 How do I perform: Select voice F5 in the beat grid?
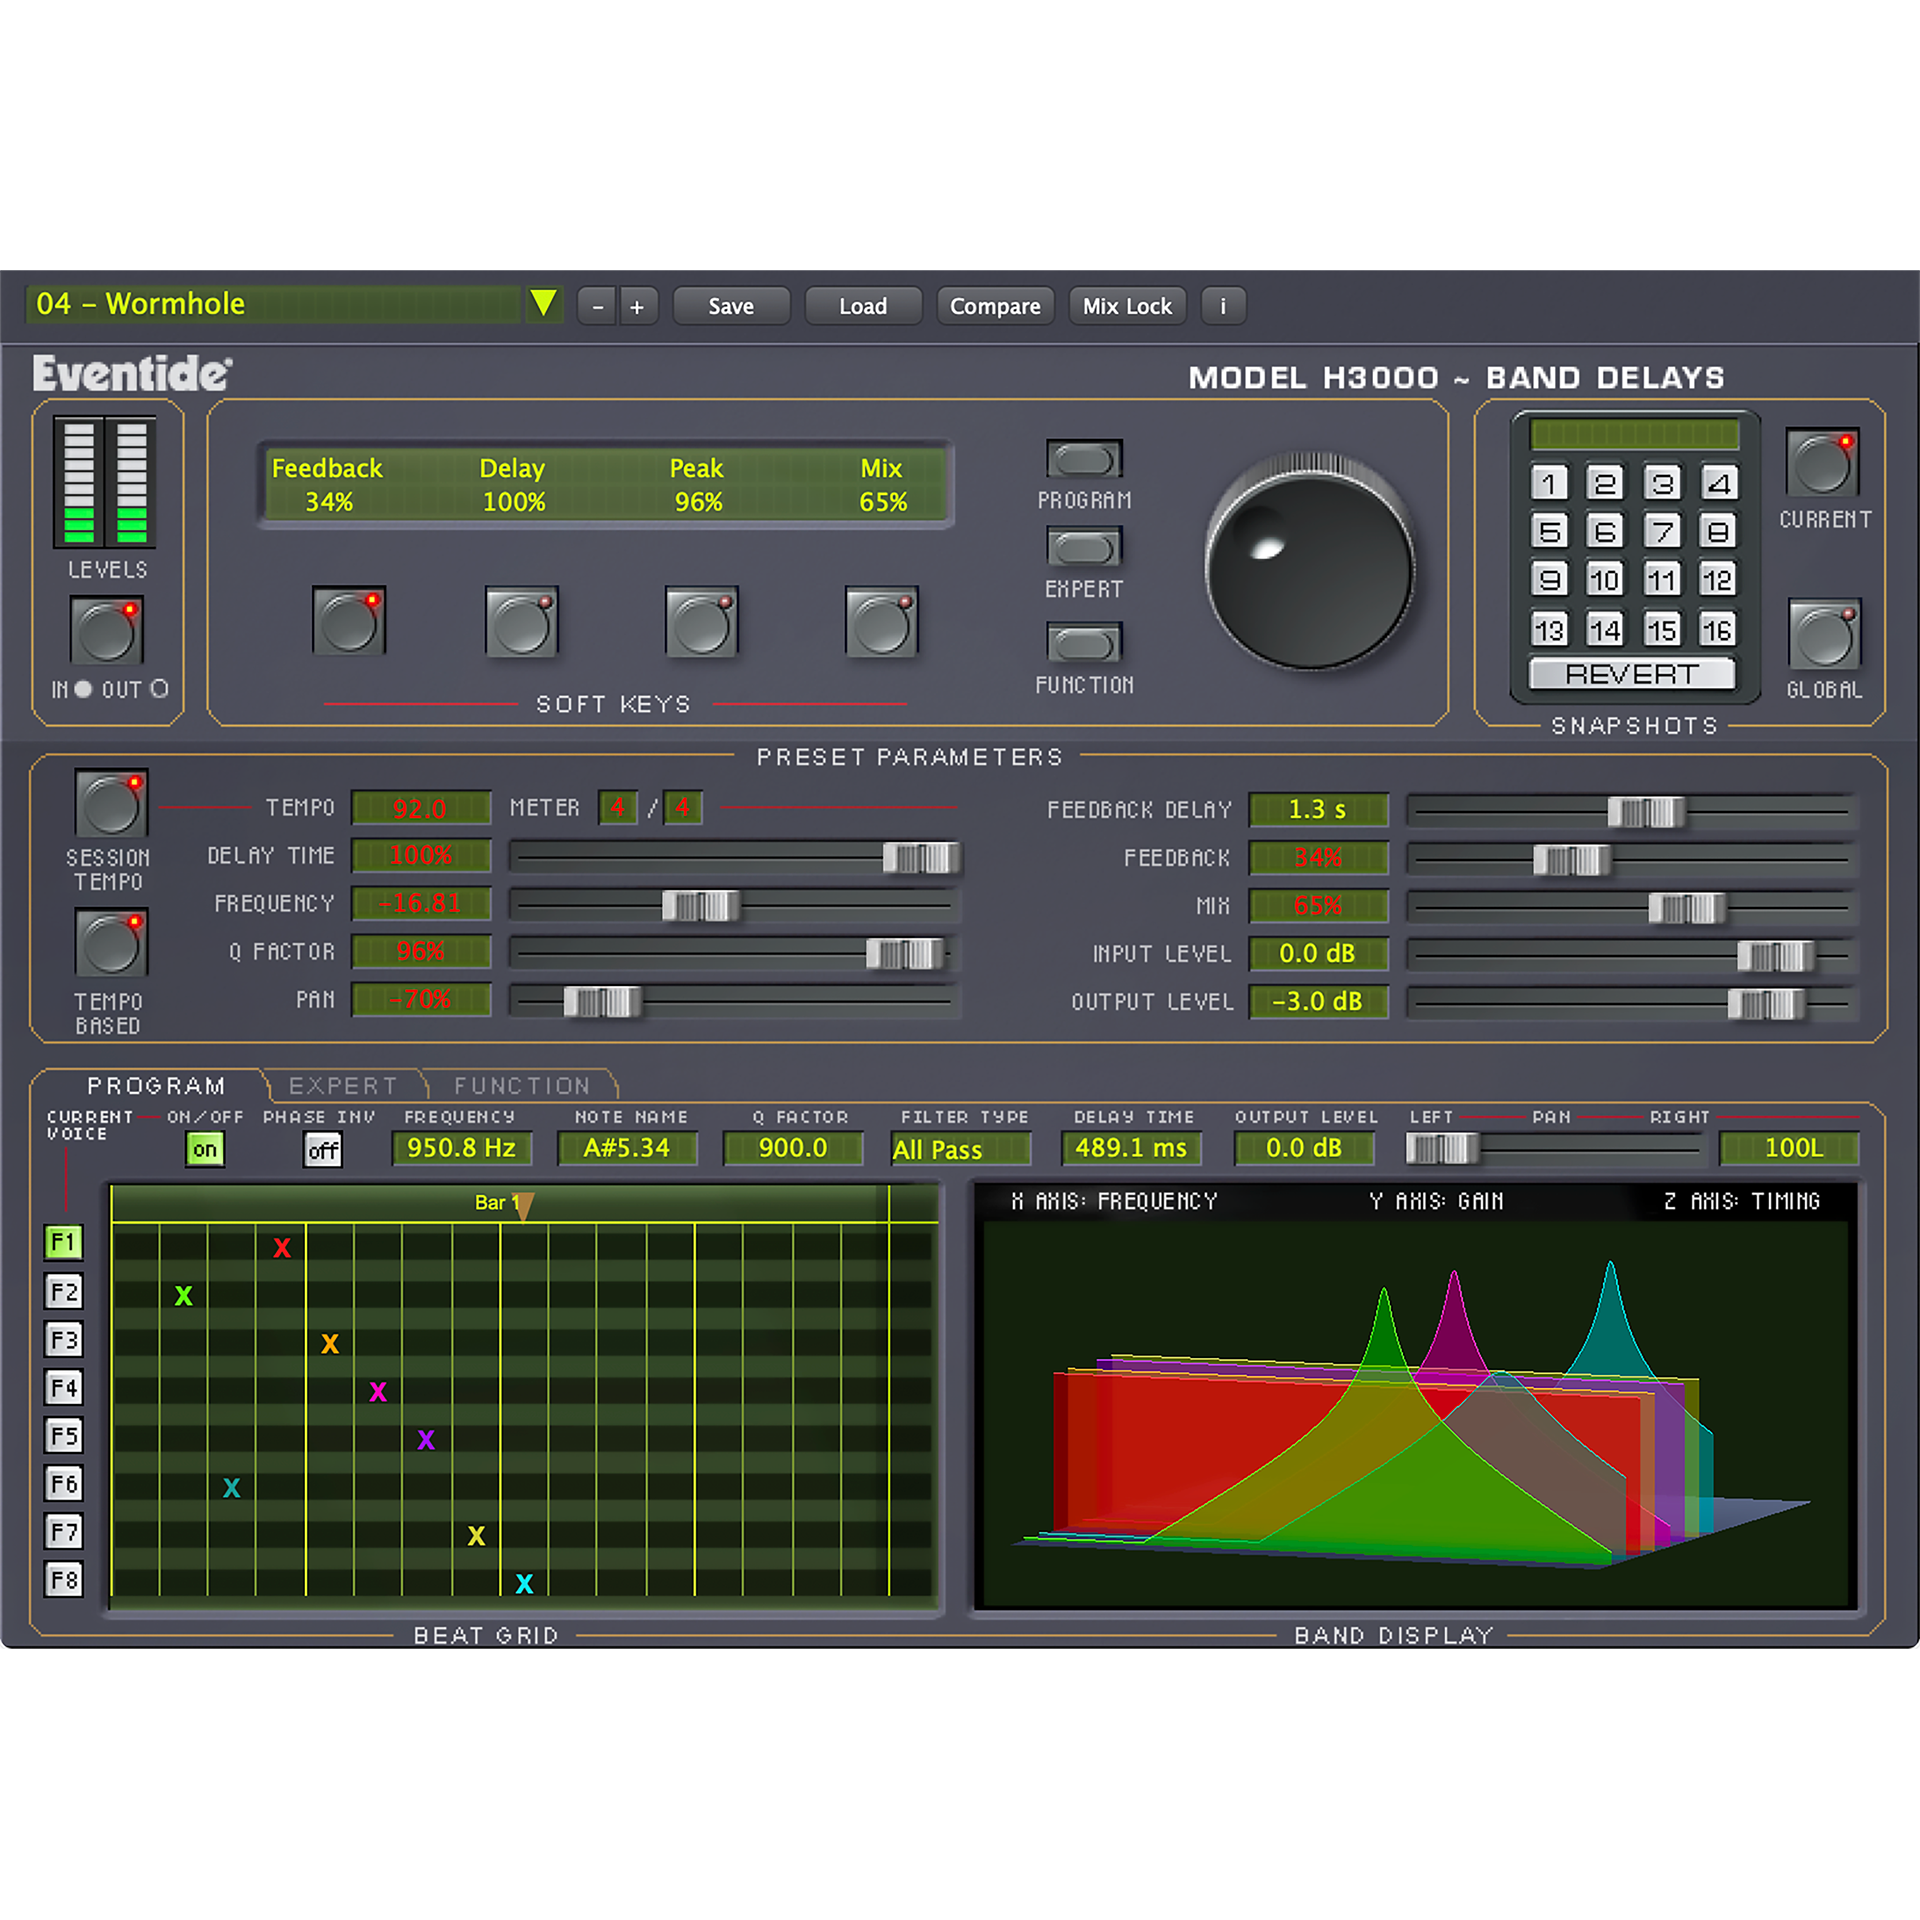64,1436
